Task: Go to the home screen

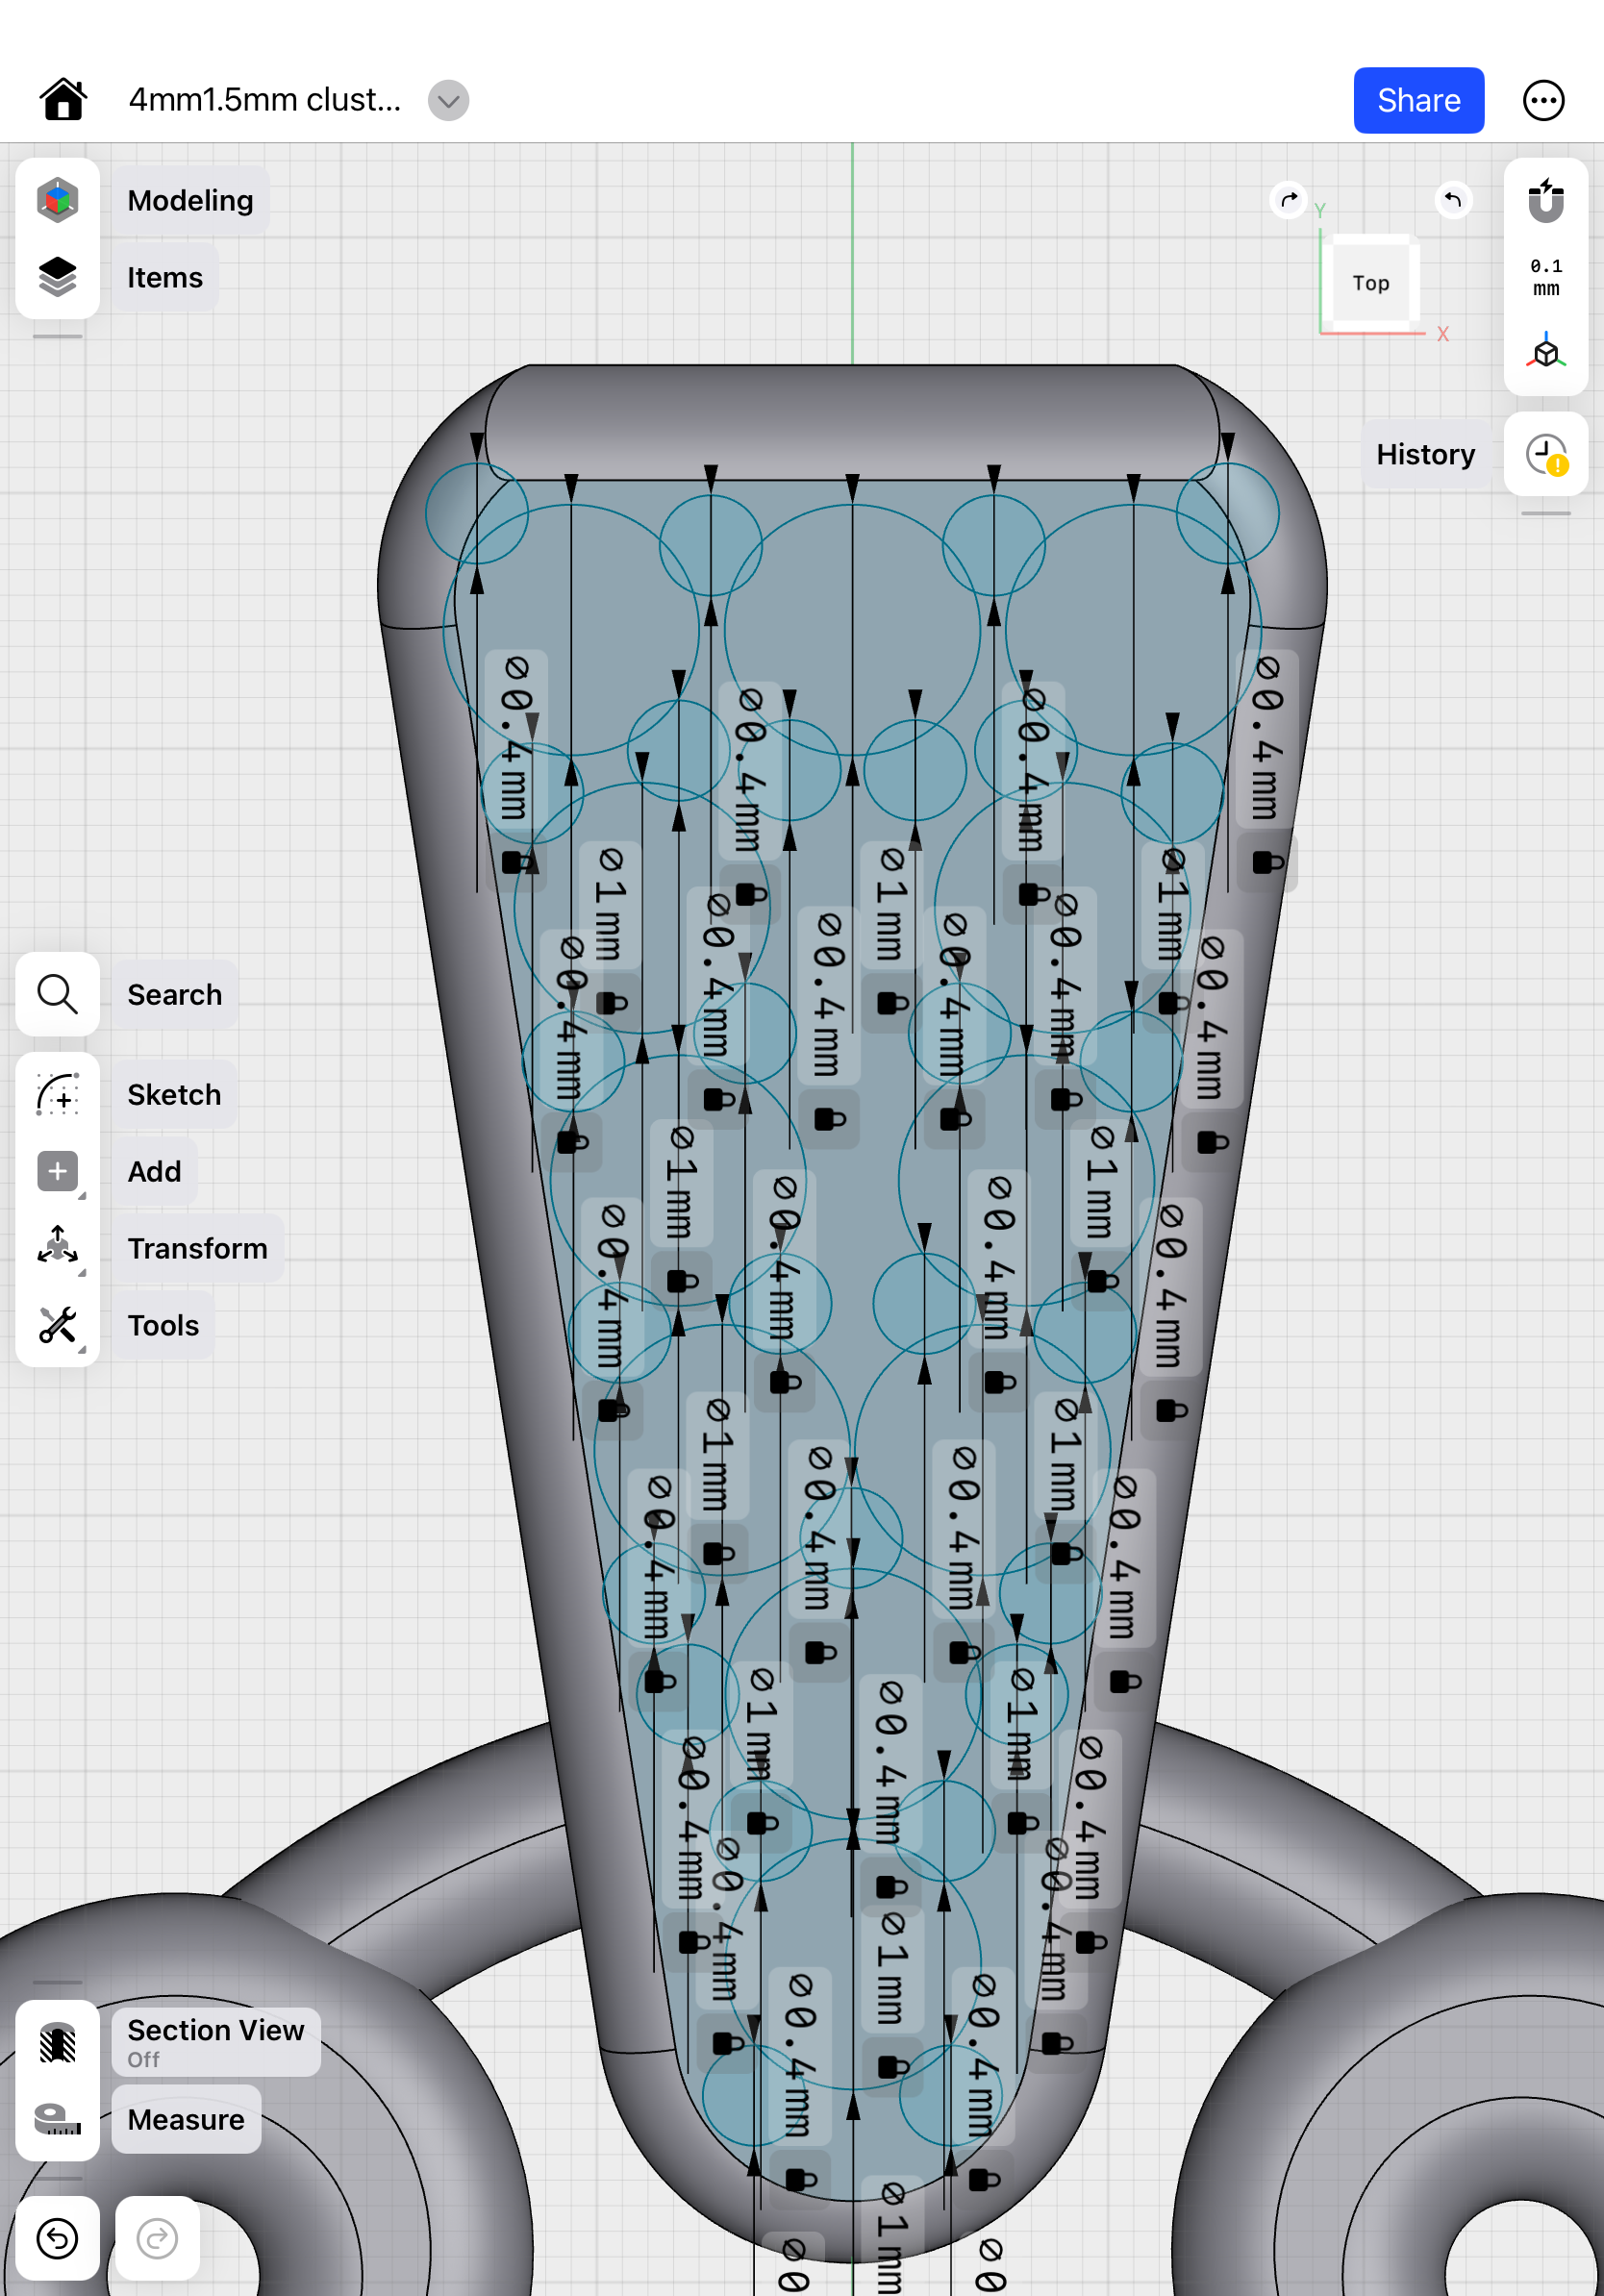Action: (x=63, y=100)
